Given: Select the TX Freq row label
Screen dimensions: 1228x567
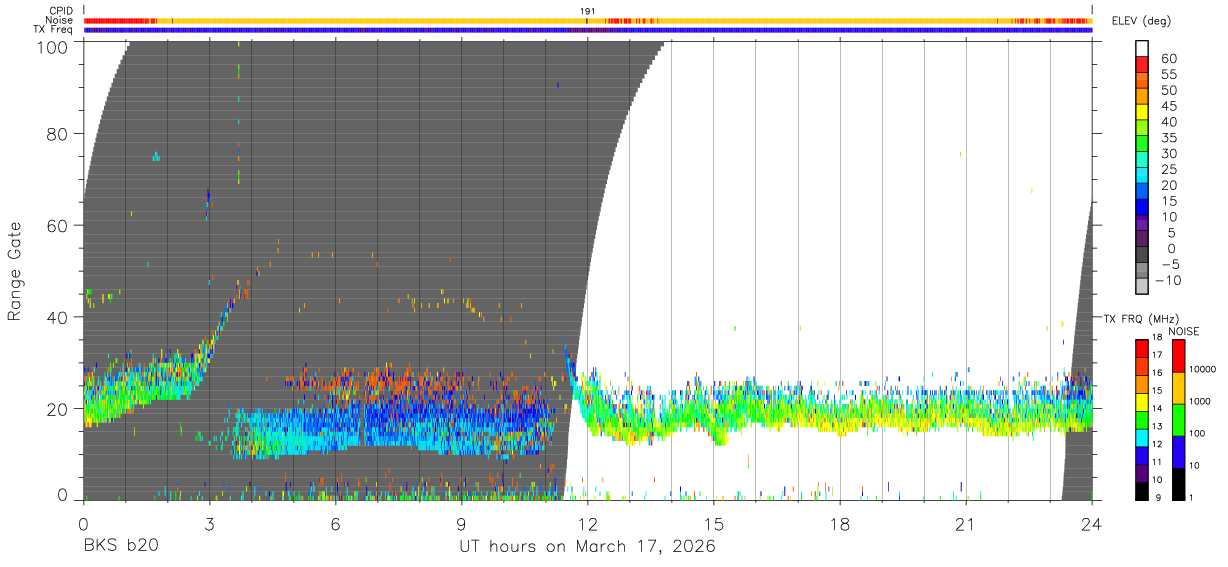Looking at the screenshot, I should [53, 29].
